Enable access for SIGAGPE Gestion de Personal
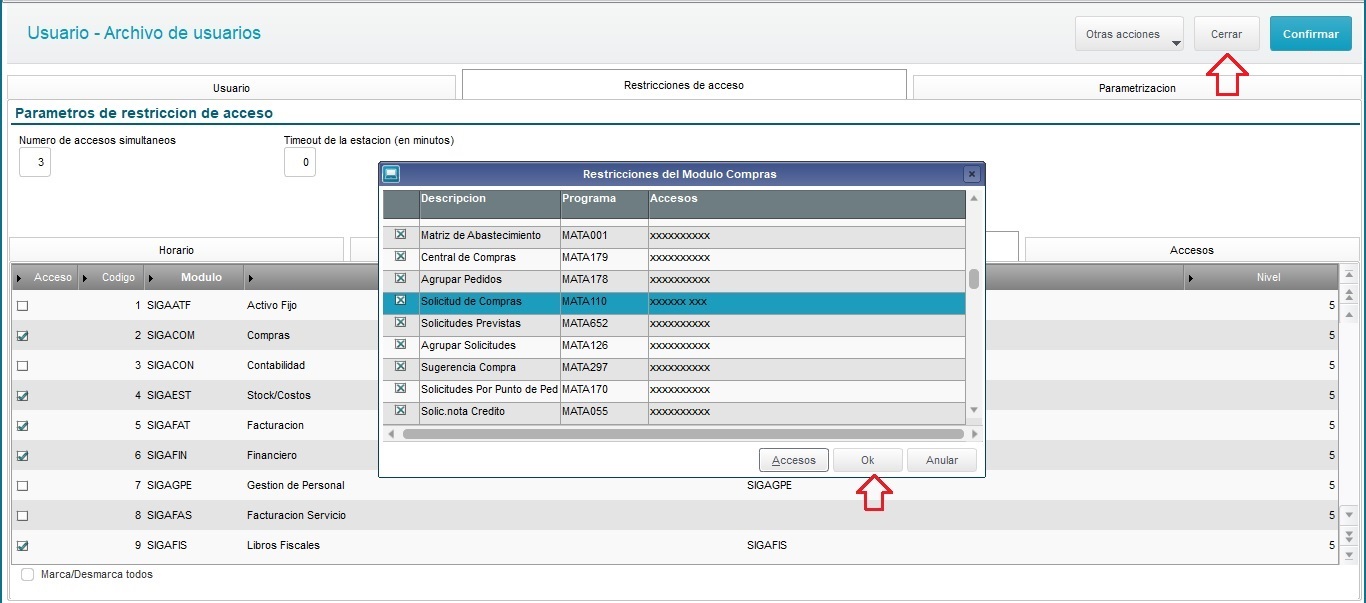Viewport: 1366px width, 603px height. (x=22, y=485)
